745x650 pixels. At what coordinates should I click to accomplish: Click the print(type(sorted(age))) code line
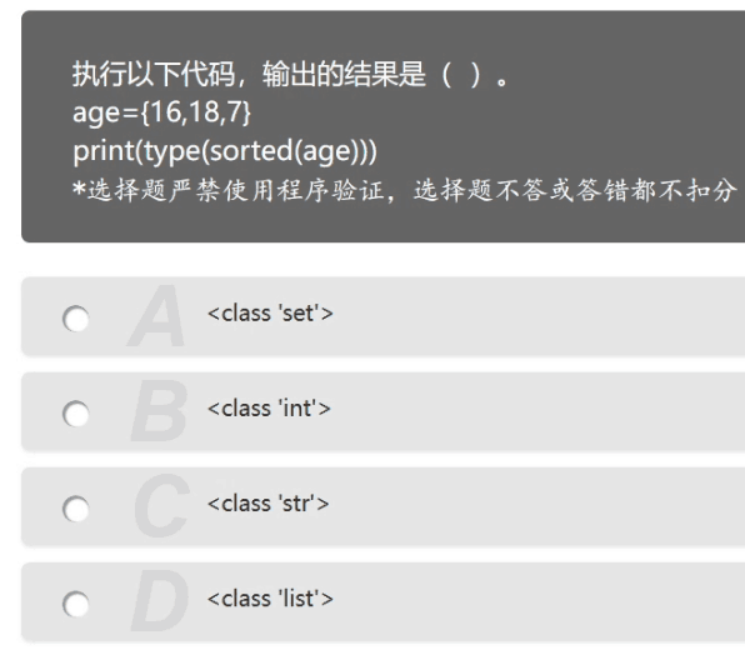[225, 152]
